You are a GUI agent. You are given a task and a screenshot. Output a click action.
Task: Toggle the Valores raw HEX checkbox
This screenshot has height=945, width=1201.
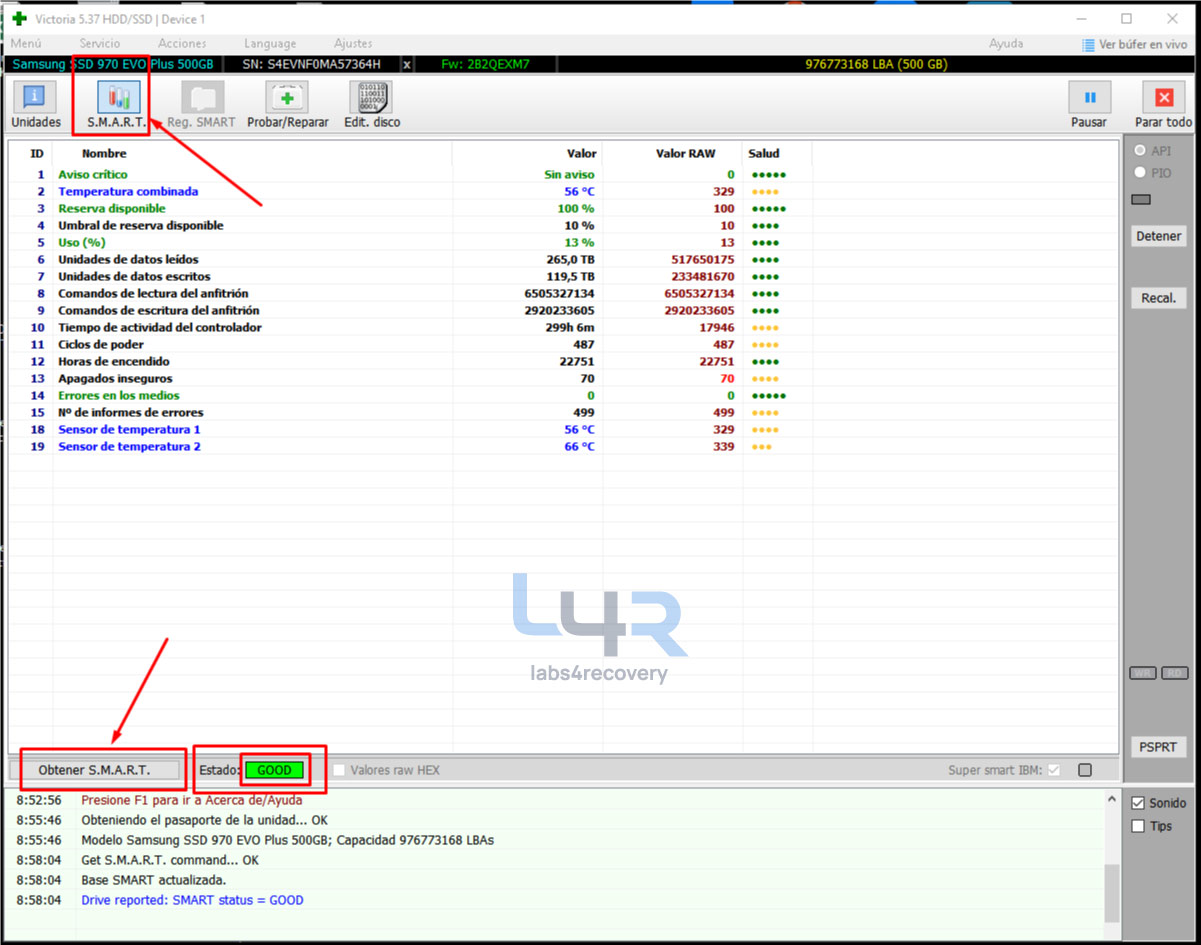[x=340, y=770]
